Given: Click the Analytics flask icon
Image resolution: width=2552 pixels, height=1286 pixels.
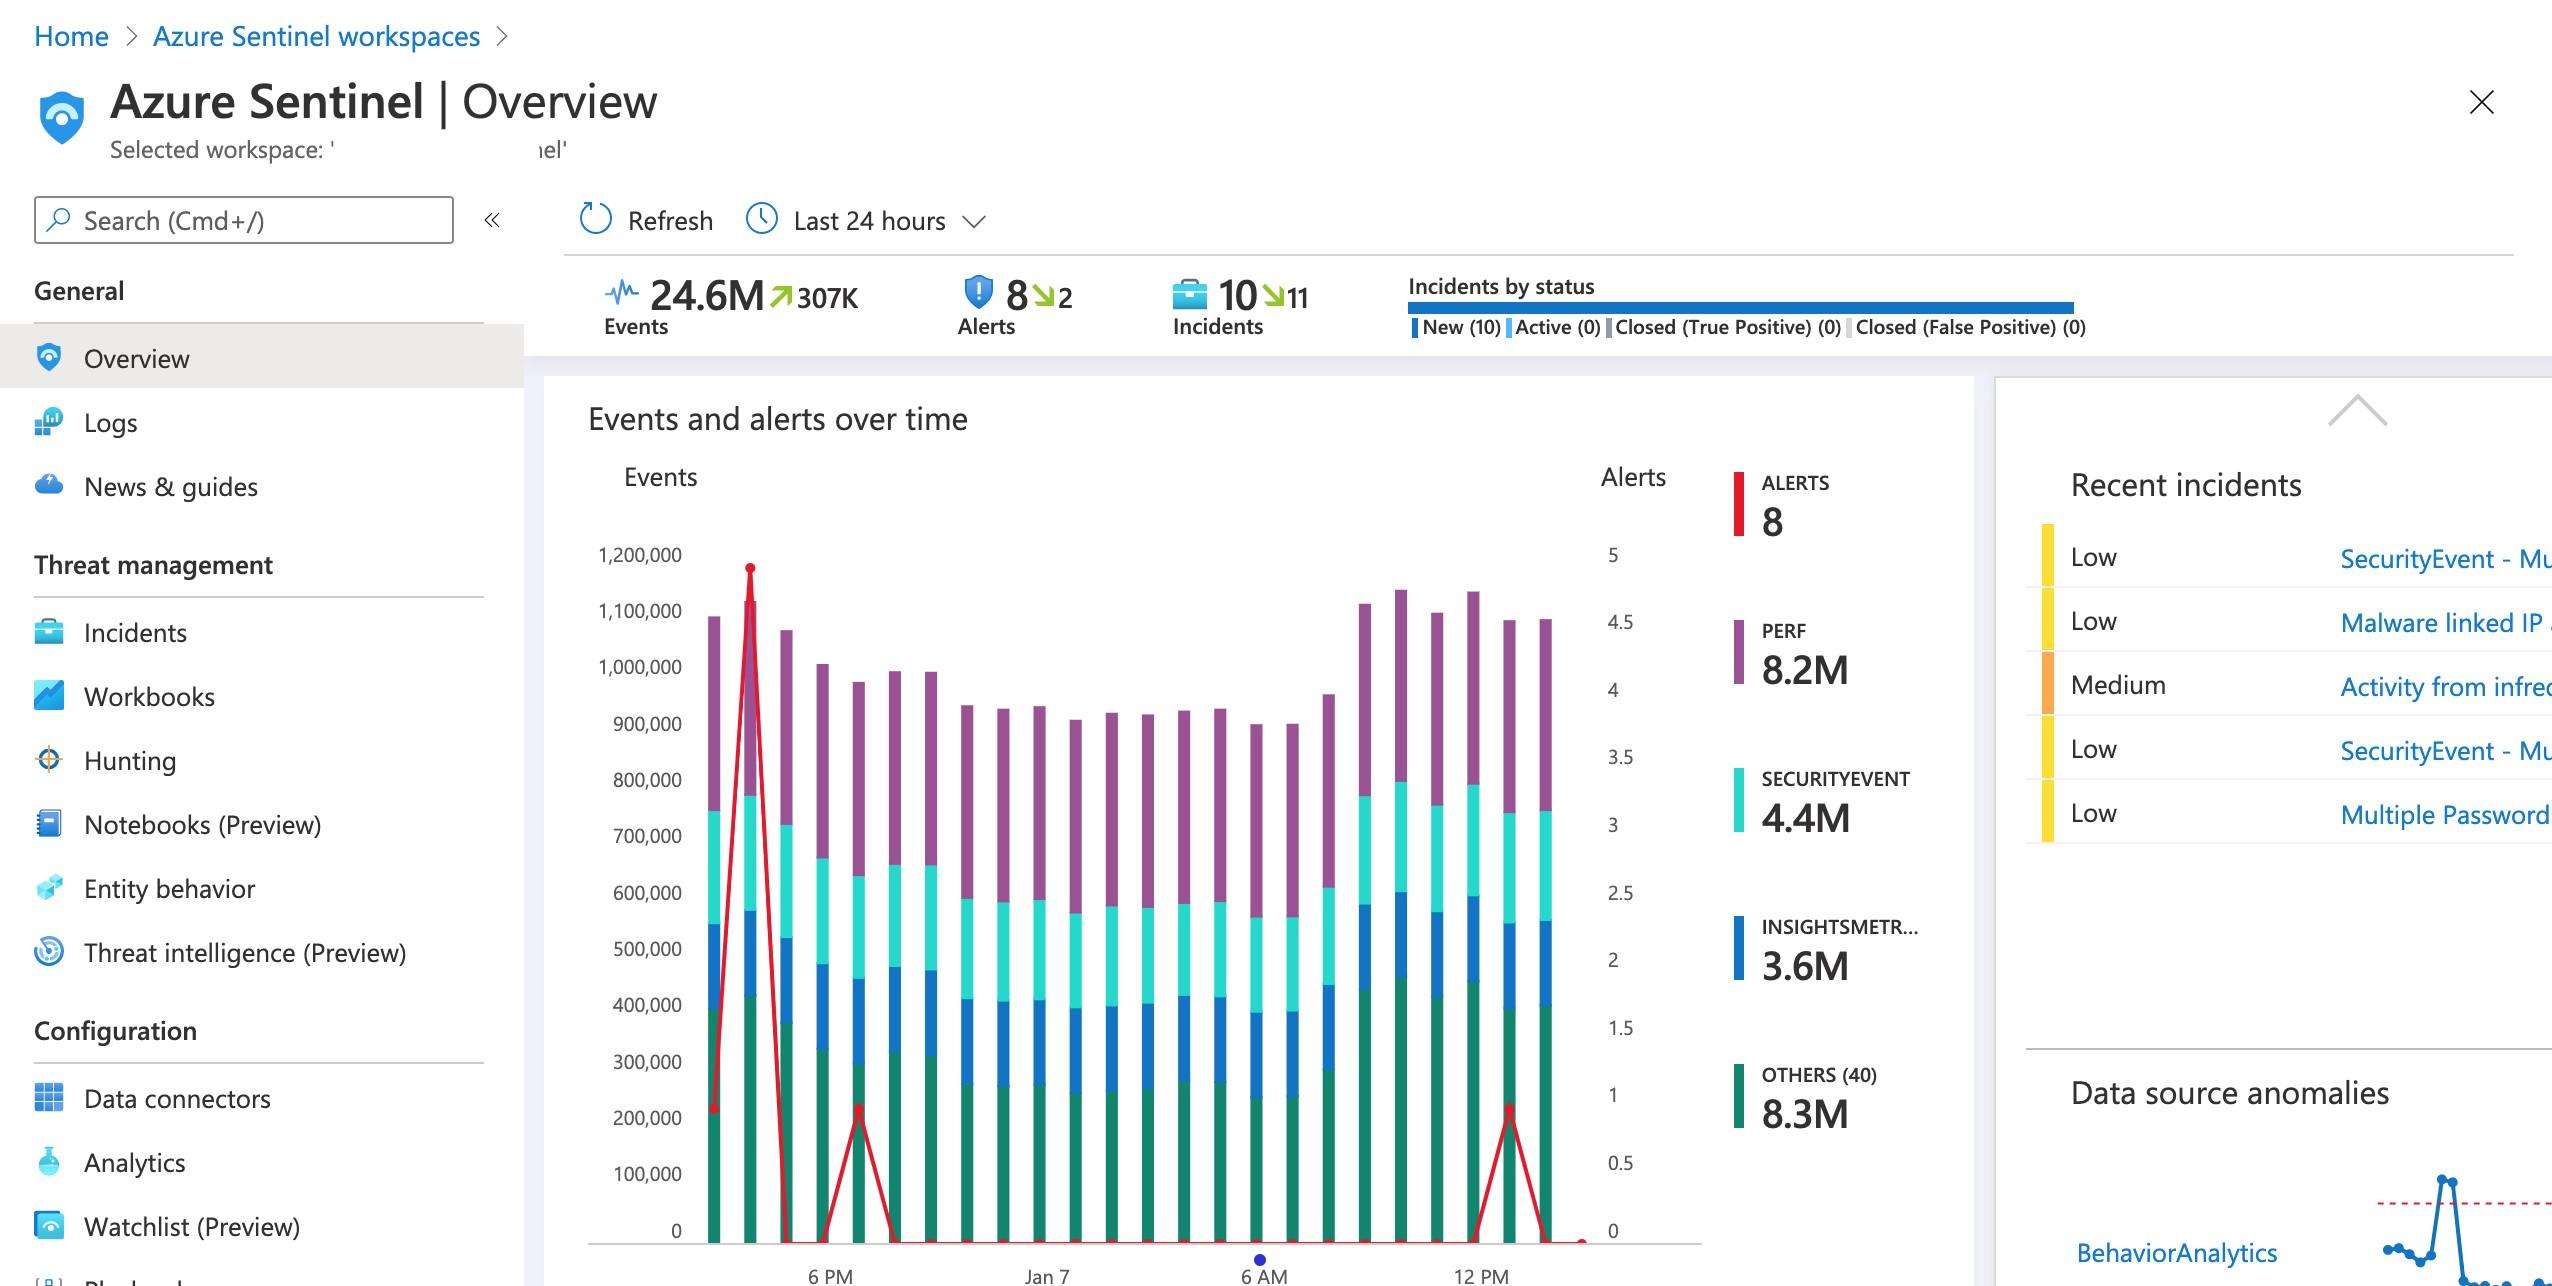Looking at the screenshot, I should [x=48, y=1162].
